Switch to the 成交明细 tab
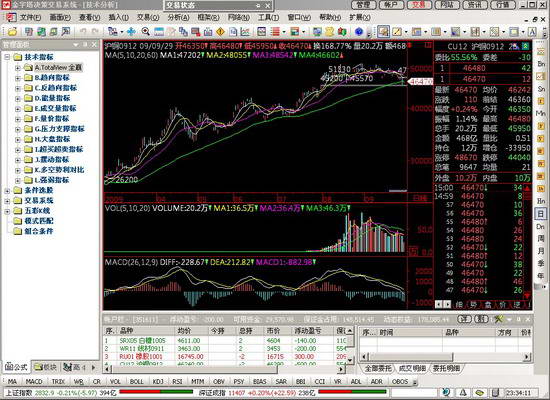The width and height of the screenshot is (550, 400). (x=412, y=368)
